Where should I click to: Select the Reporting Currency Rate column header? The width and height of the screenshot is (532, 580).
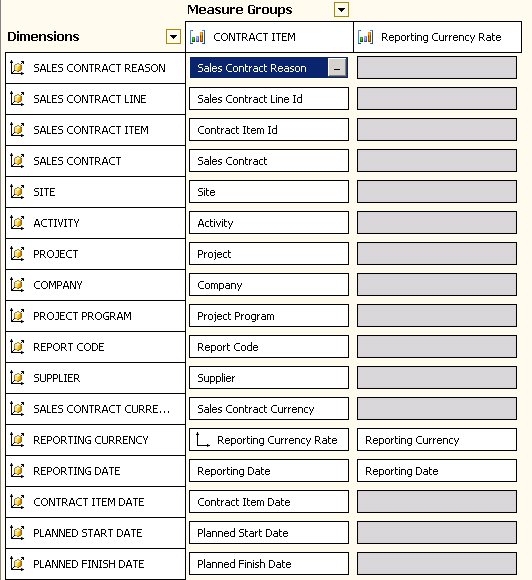[438, 37]
